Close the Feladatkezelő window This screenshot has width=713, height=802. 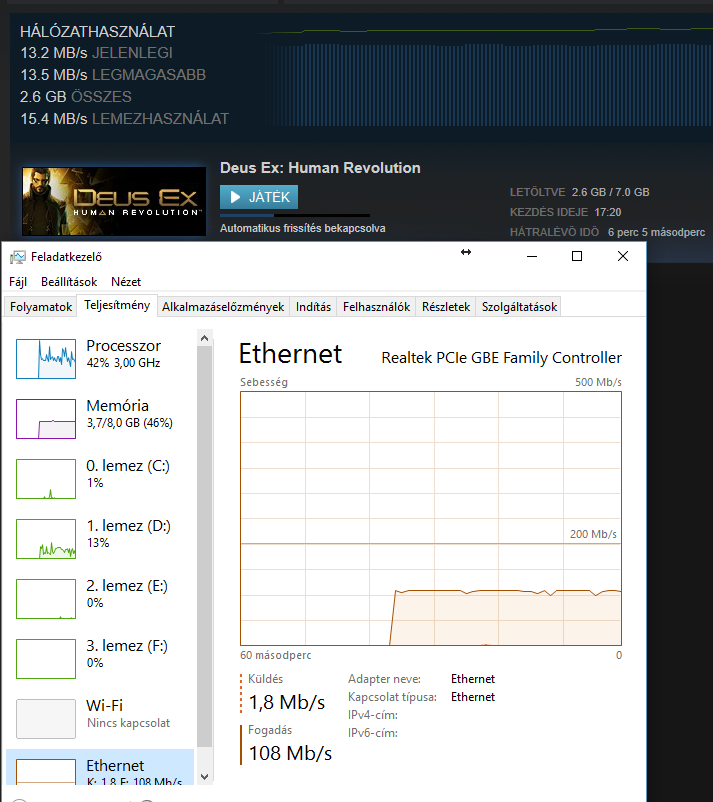tap(622, 256)
